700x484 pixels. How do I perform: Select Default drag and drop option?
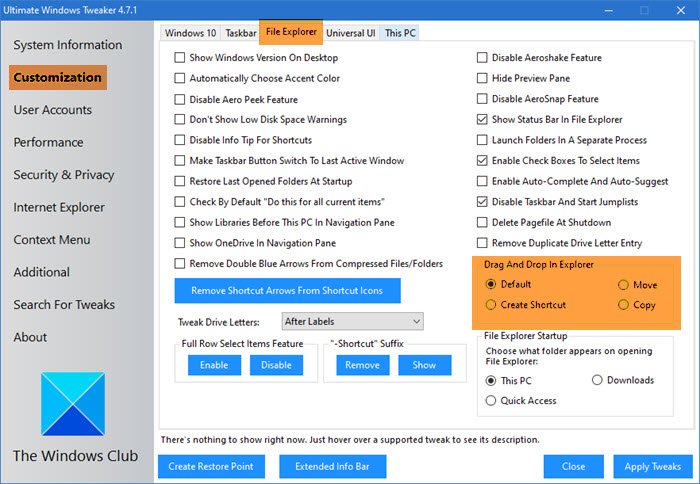tap(491, 284)
